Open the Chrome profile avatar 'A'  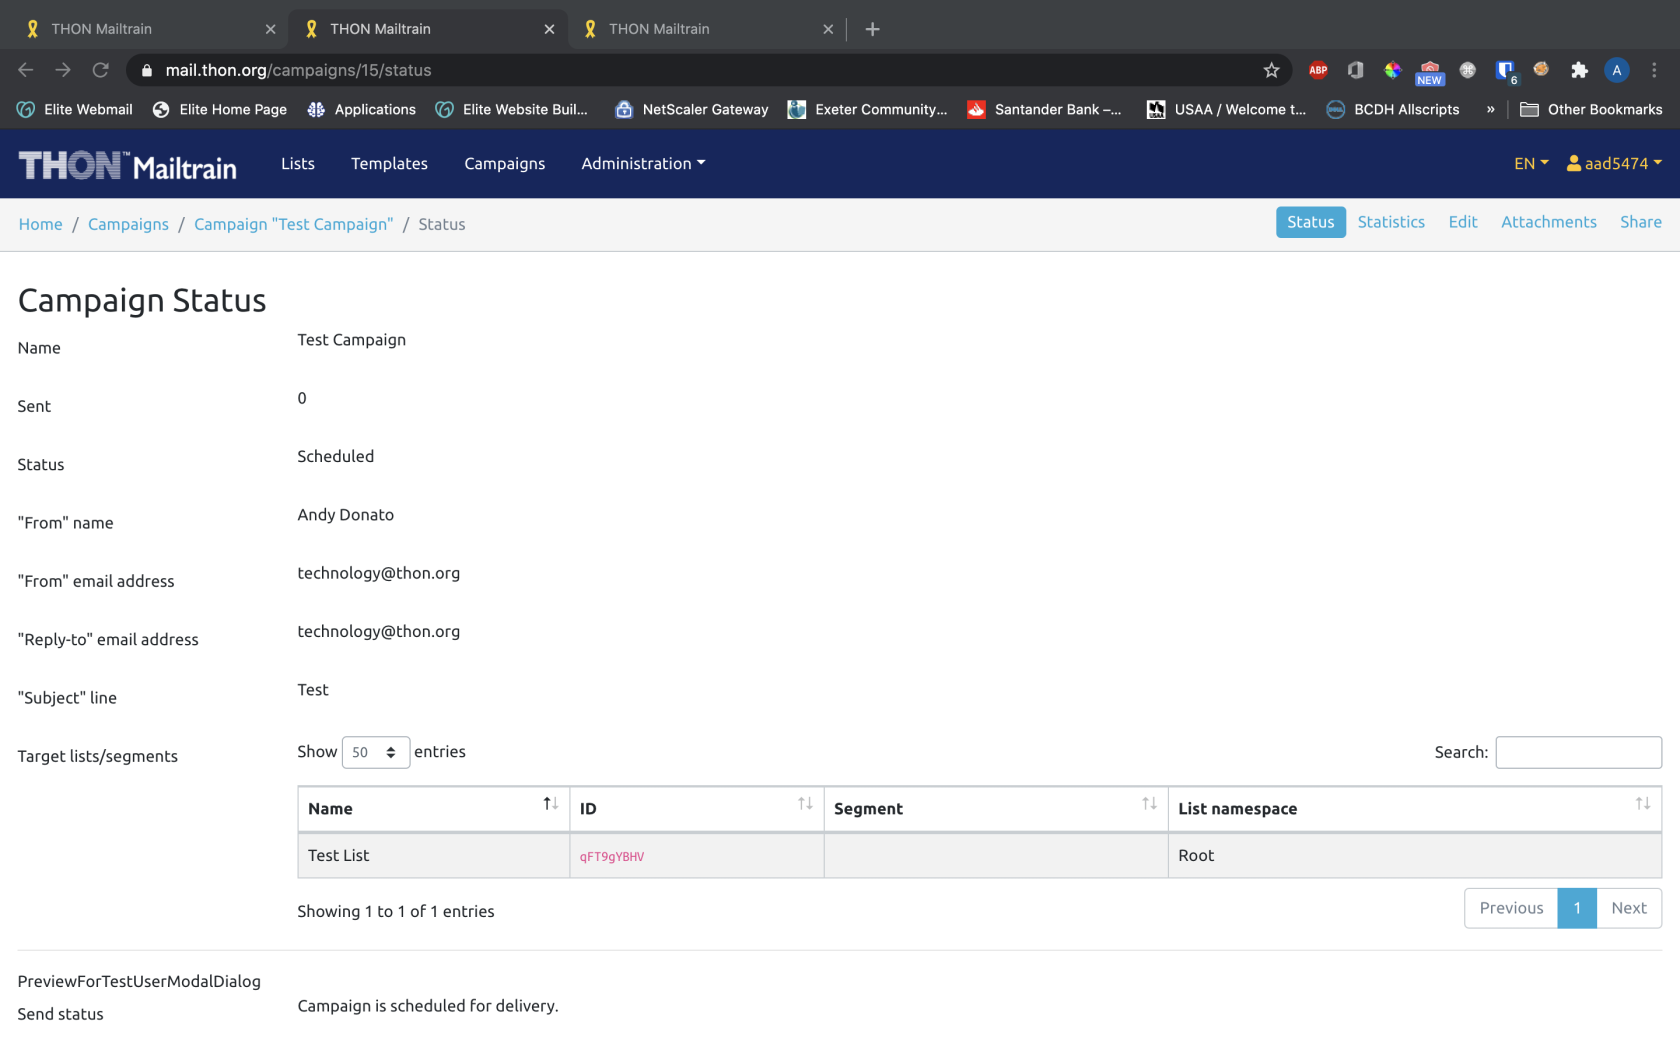point(1616,70)
